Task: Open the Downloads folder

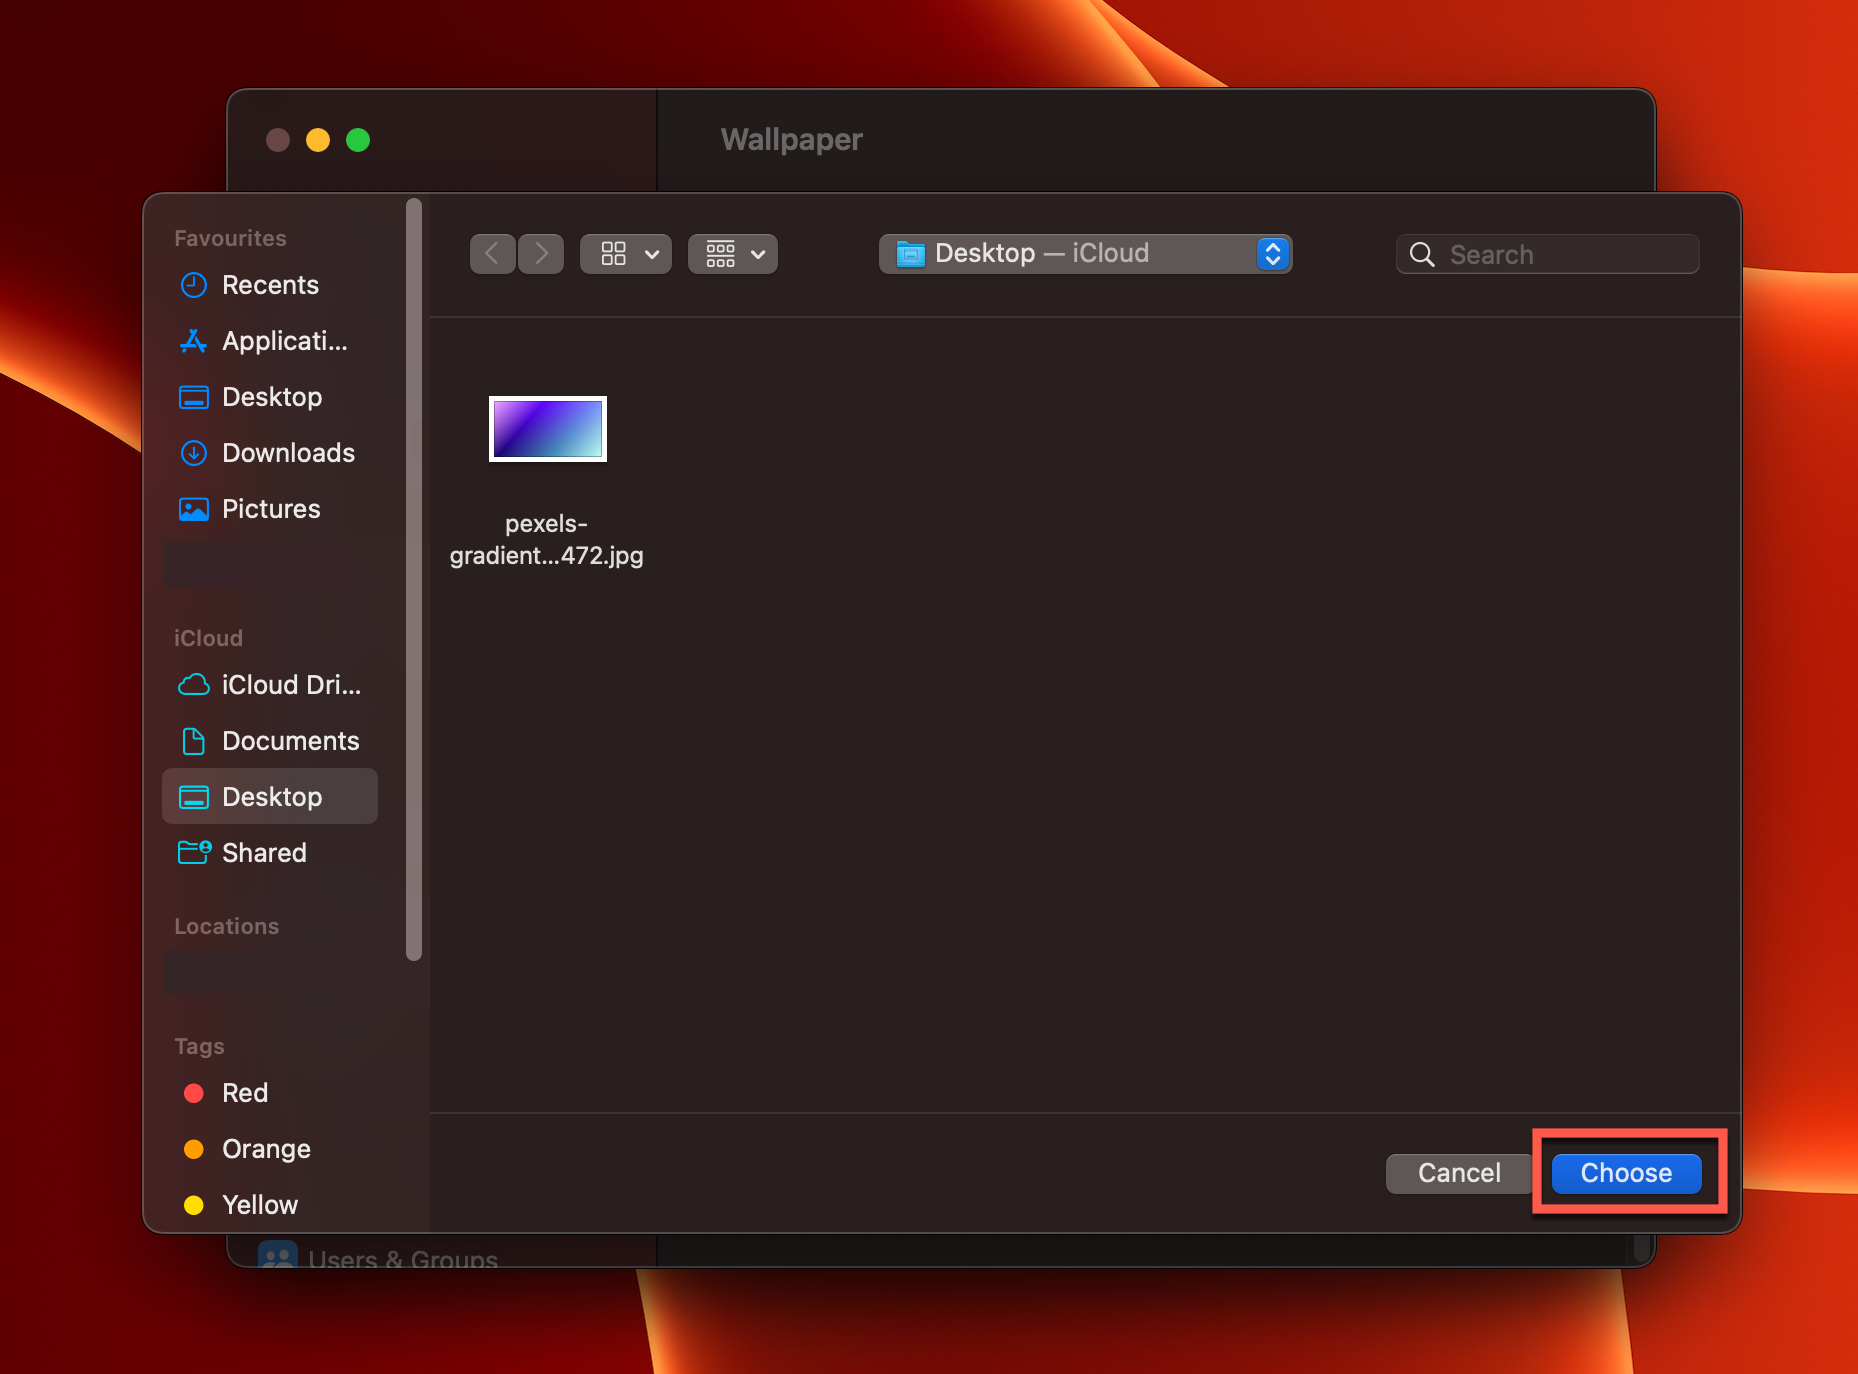Action: (288, 453)
